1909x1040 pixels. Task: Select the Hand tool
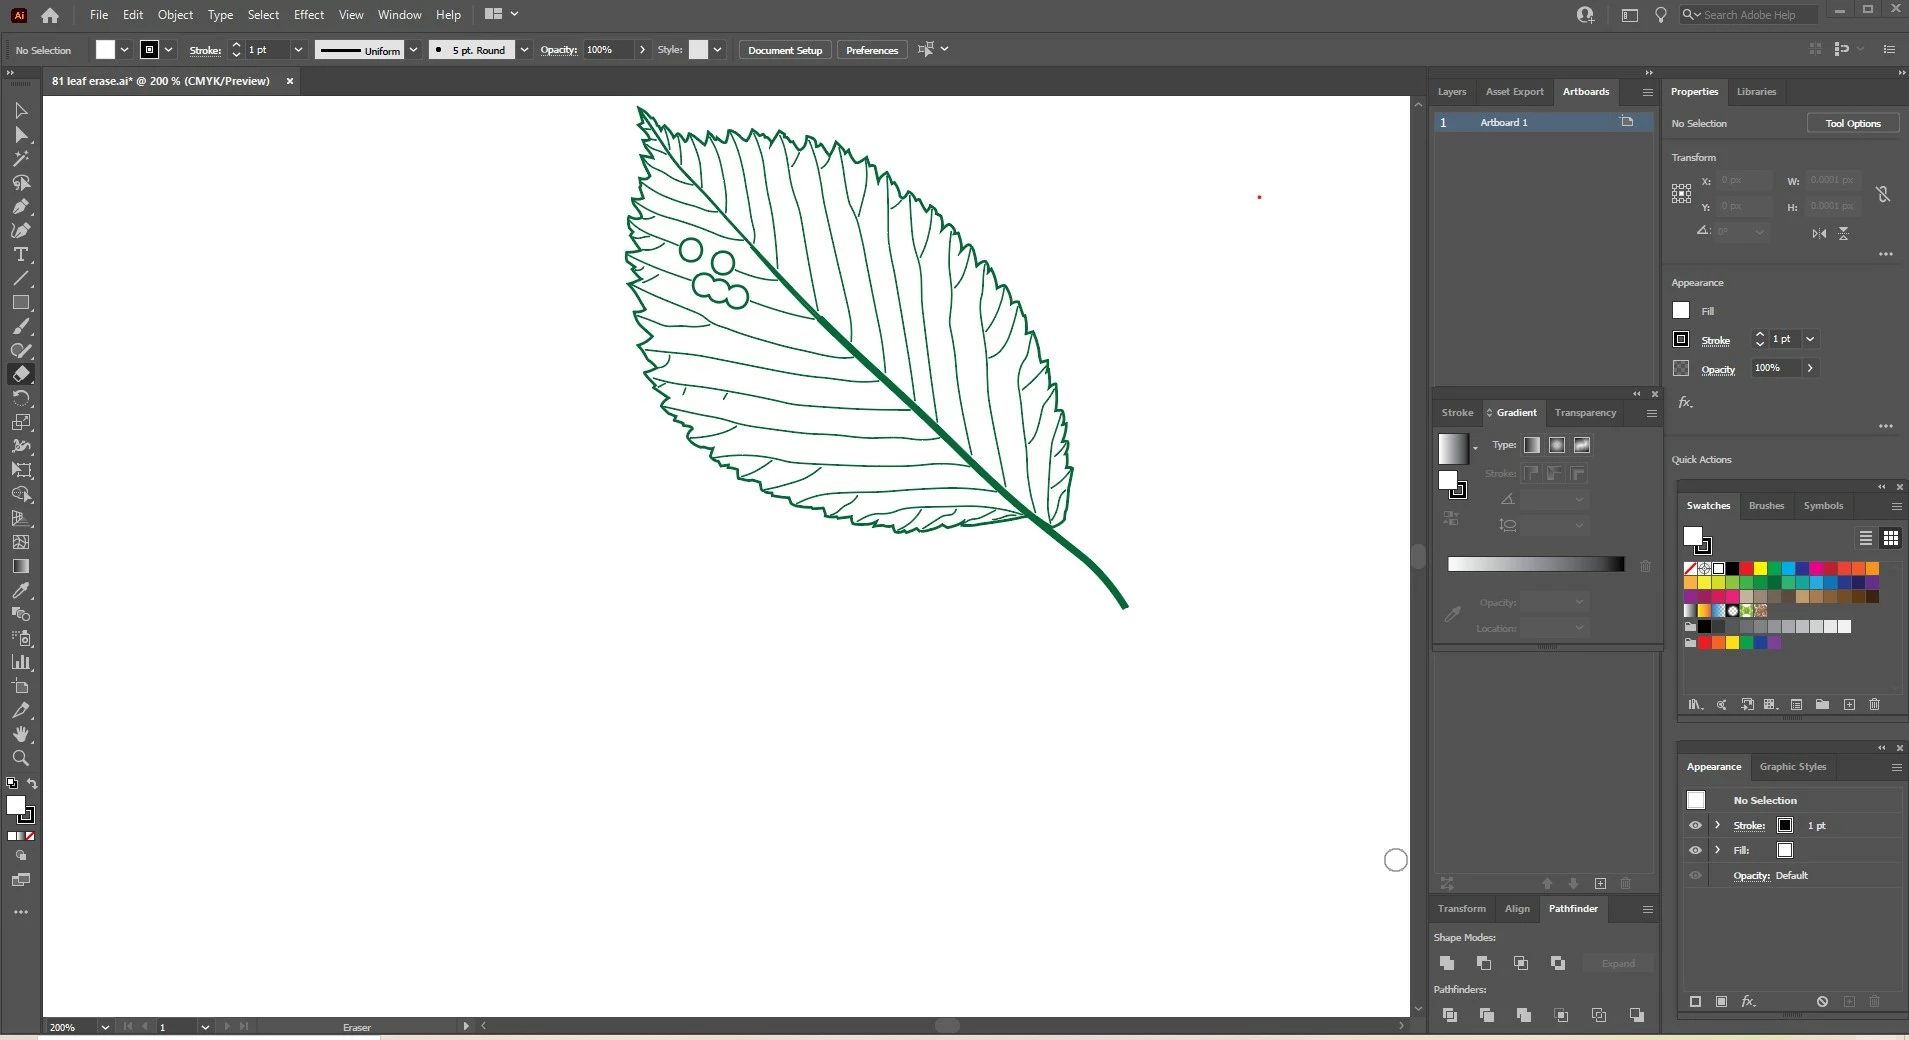coord(20,734)
